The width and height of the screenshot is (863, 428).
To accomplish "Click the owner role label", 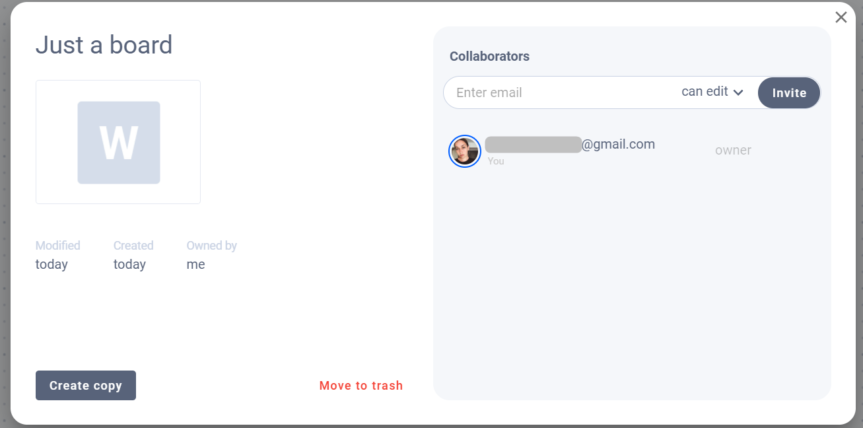I will click(733, 150).
